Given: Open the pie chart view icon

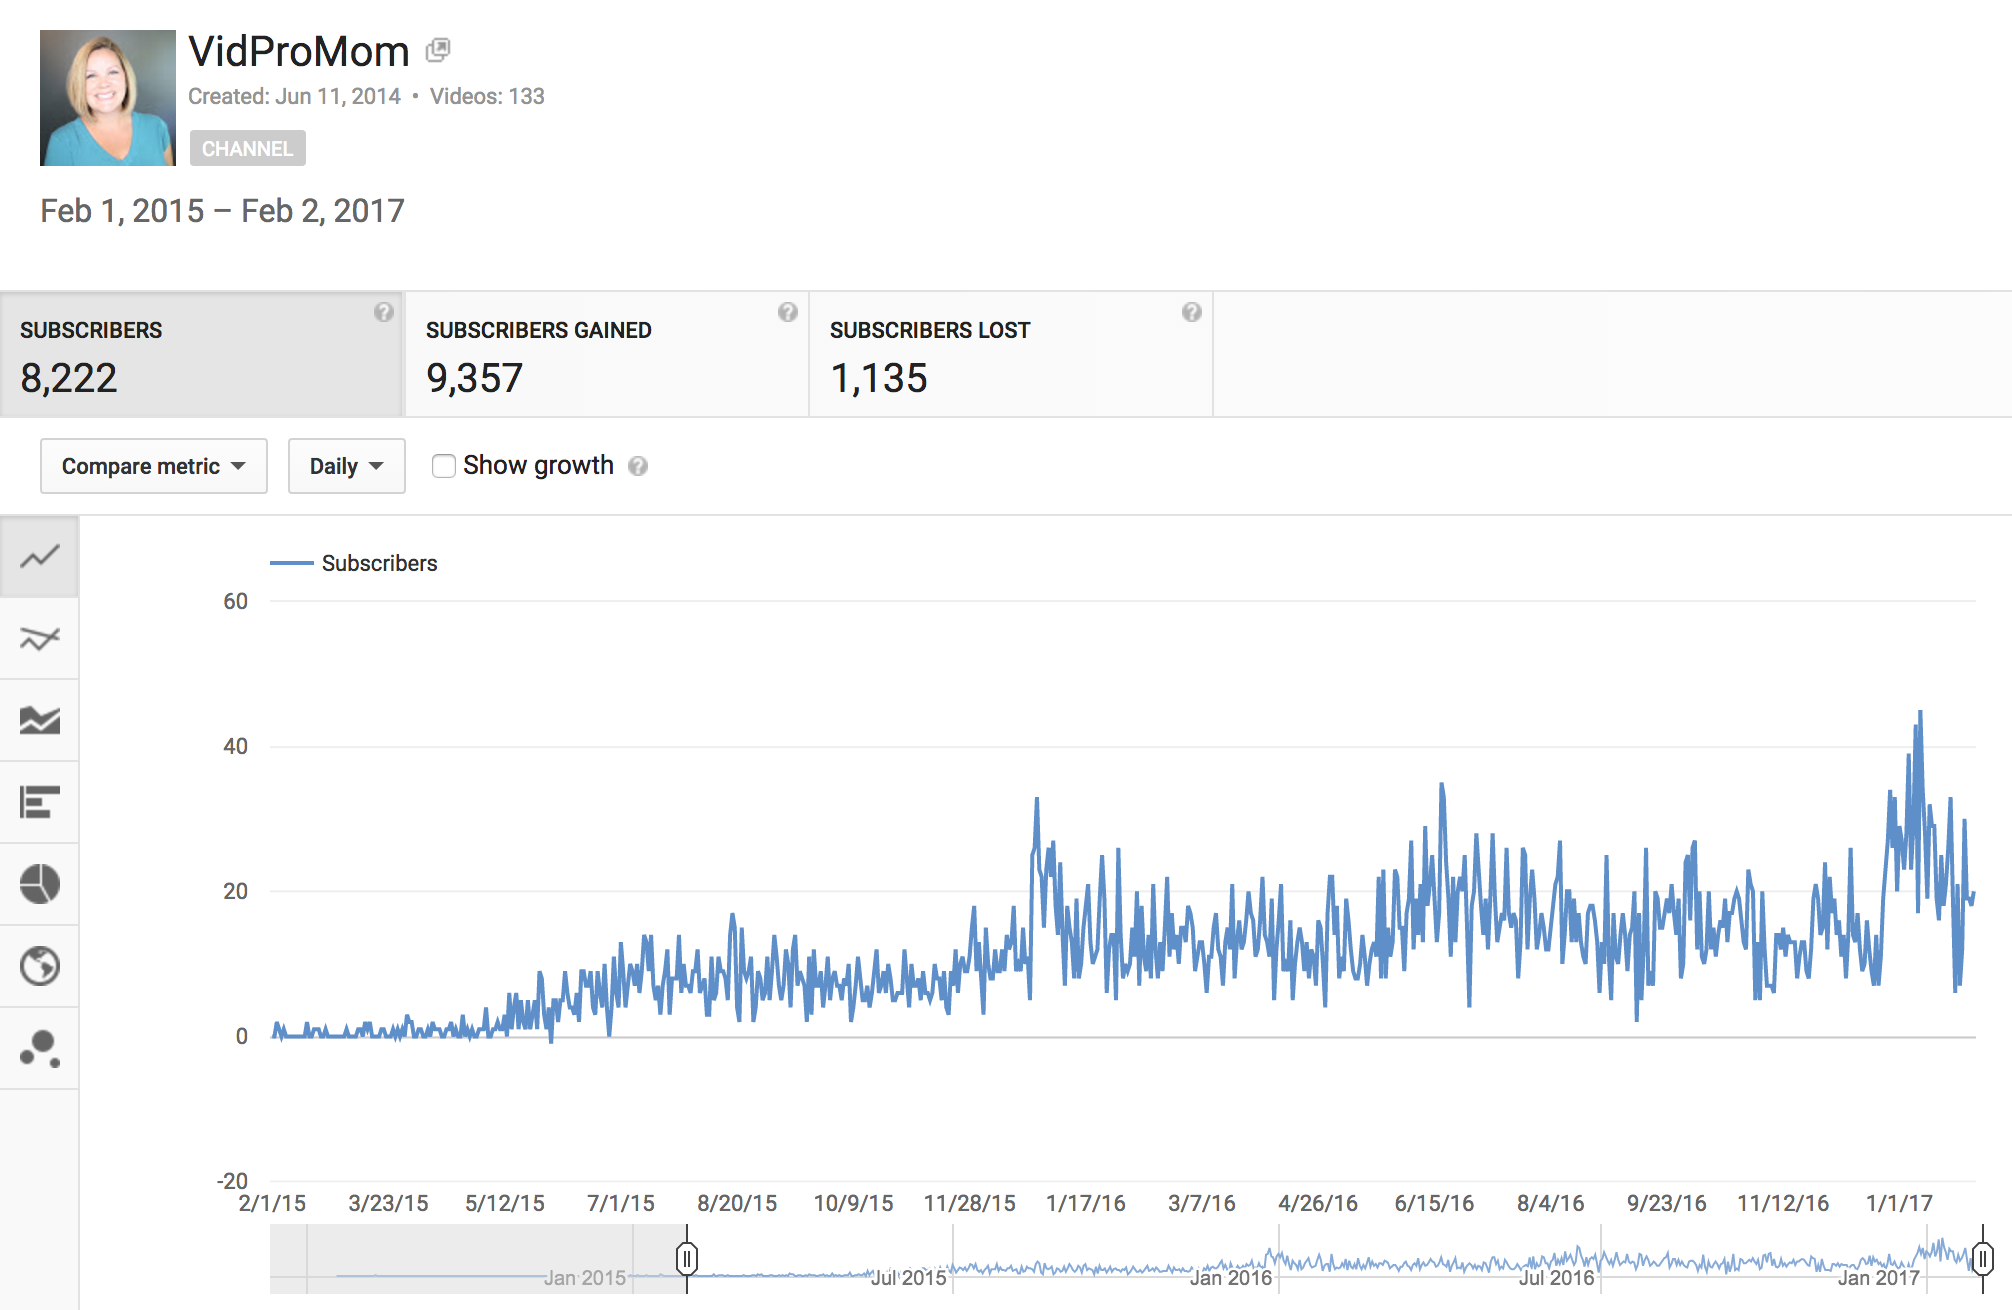Looking at the screenshot, I should pyautogui.click(x=40, y=885).
